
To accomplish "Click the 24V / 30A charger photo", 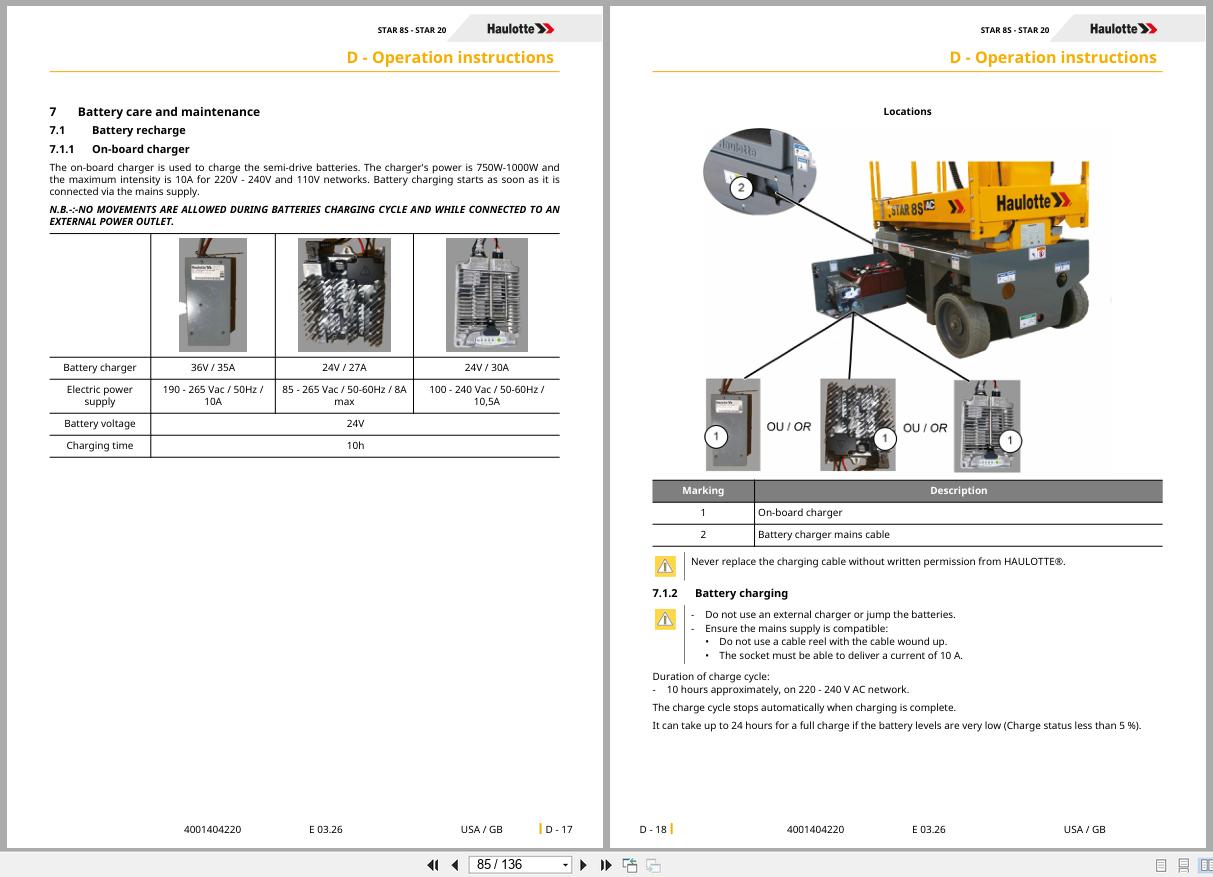I will (486, 295).
